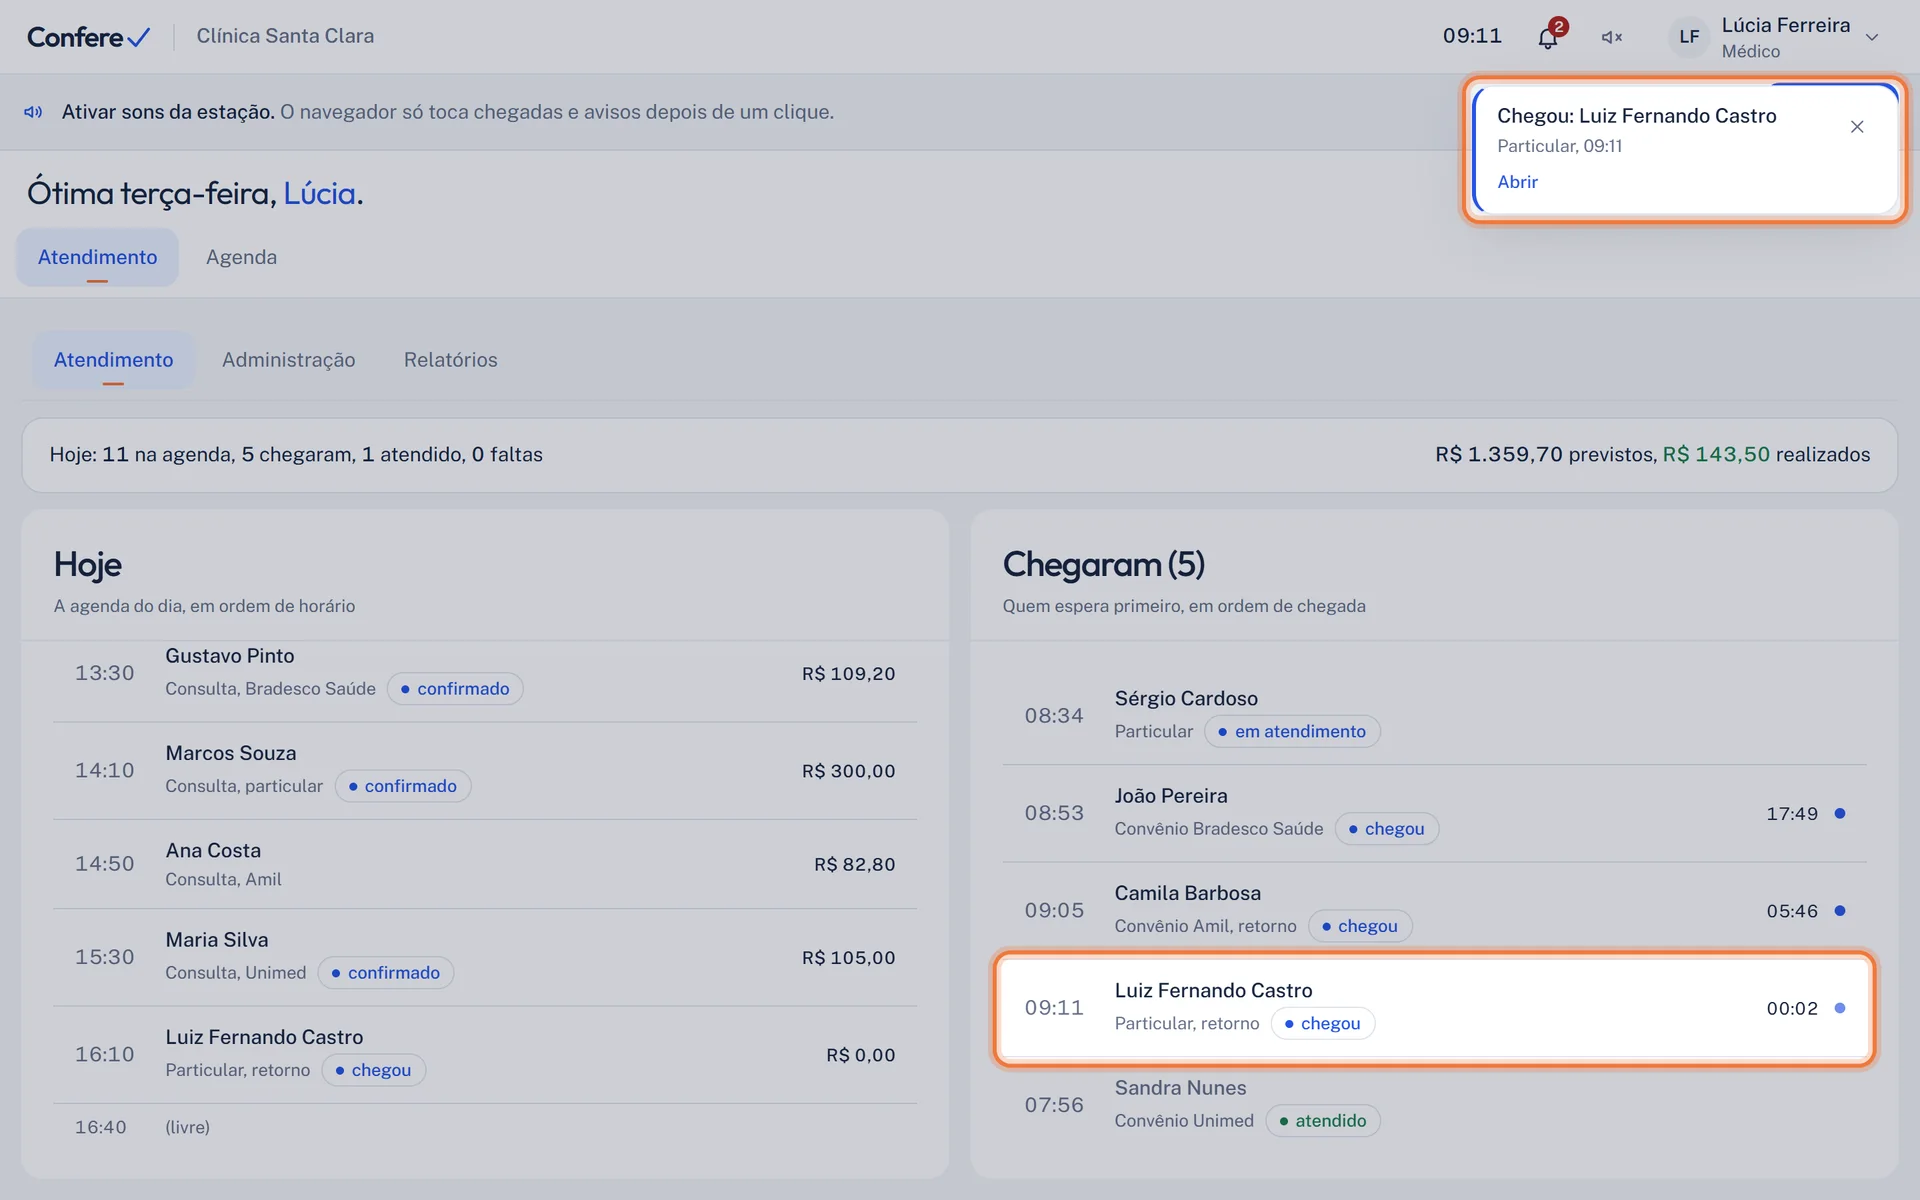Click confirmado badge on Gustavo Pinto
This screenshot has width=1920, height=1200.
click(455, 689)
